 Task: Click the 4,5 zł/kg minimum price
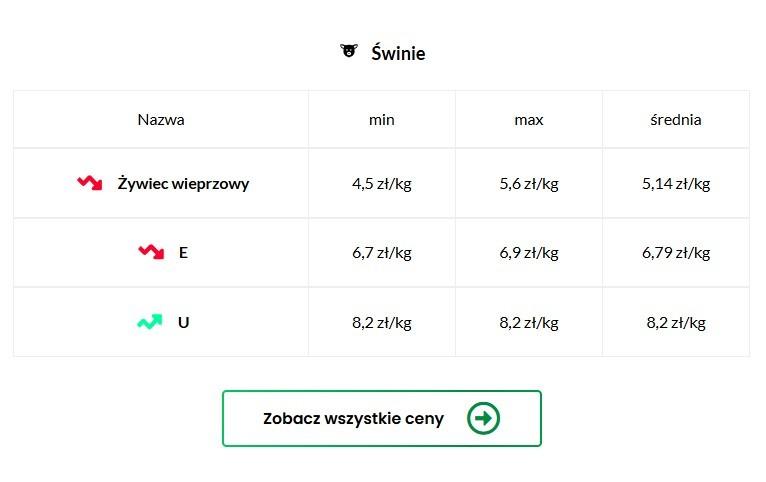pos(382,184)
